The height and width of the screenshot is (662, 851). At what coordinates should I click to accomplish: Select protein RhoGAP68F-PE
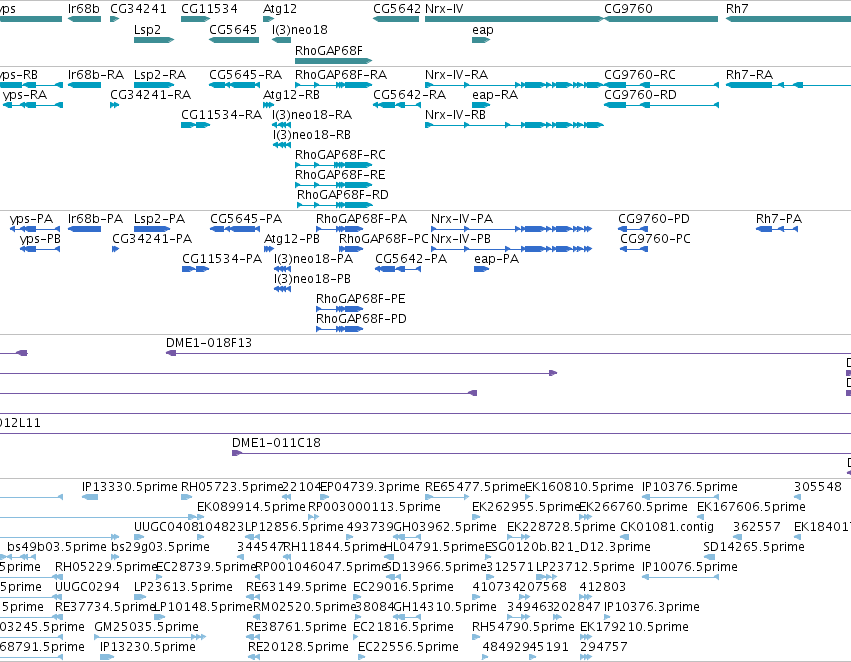pos(360,300)
